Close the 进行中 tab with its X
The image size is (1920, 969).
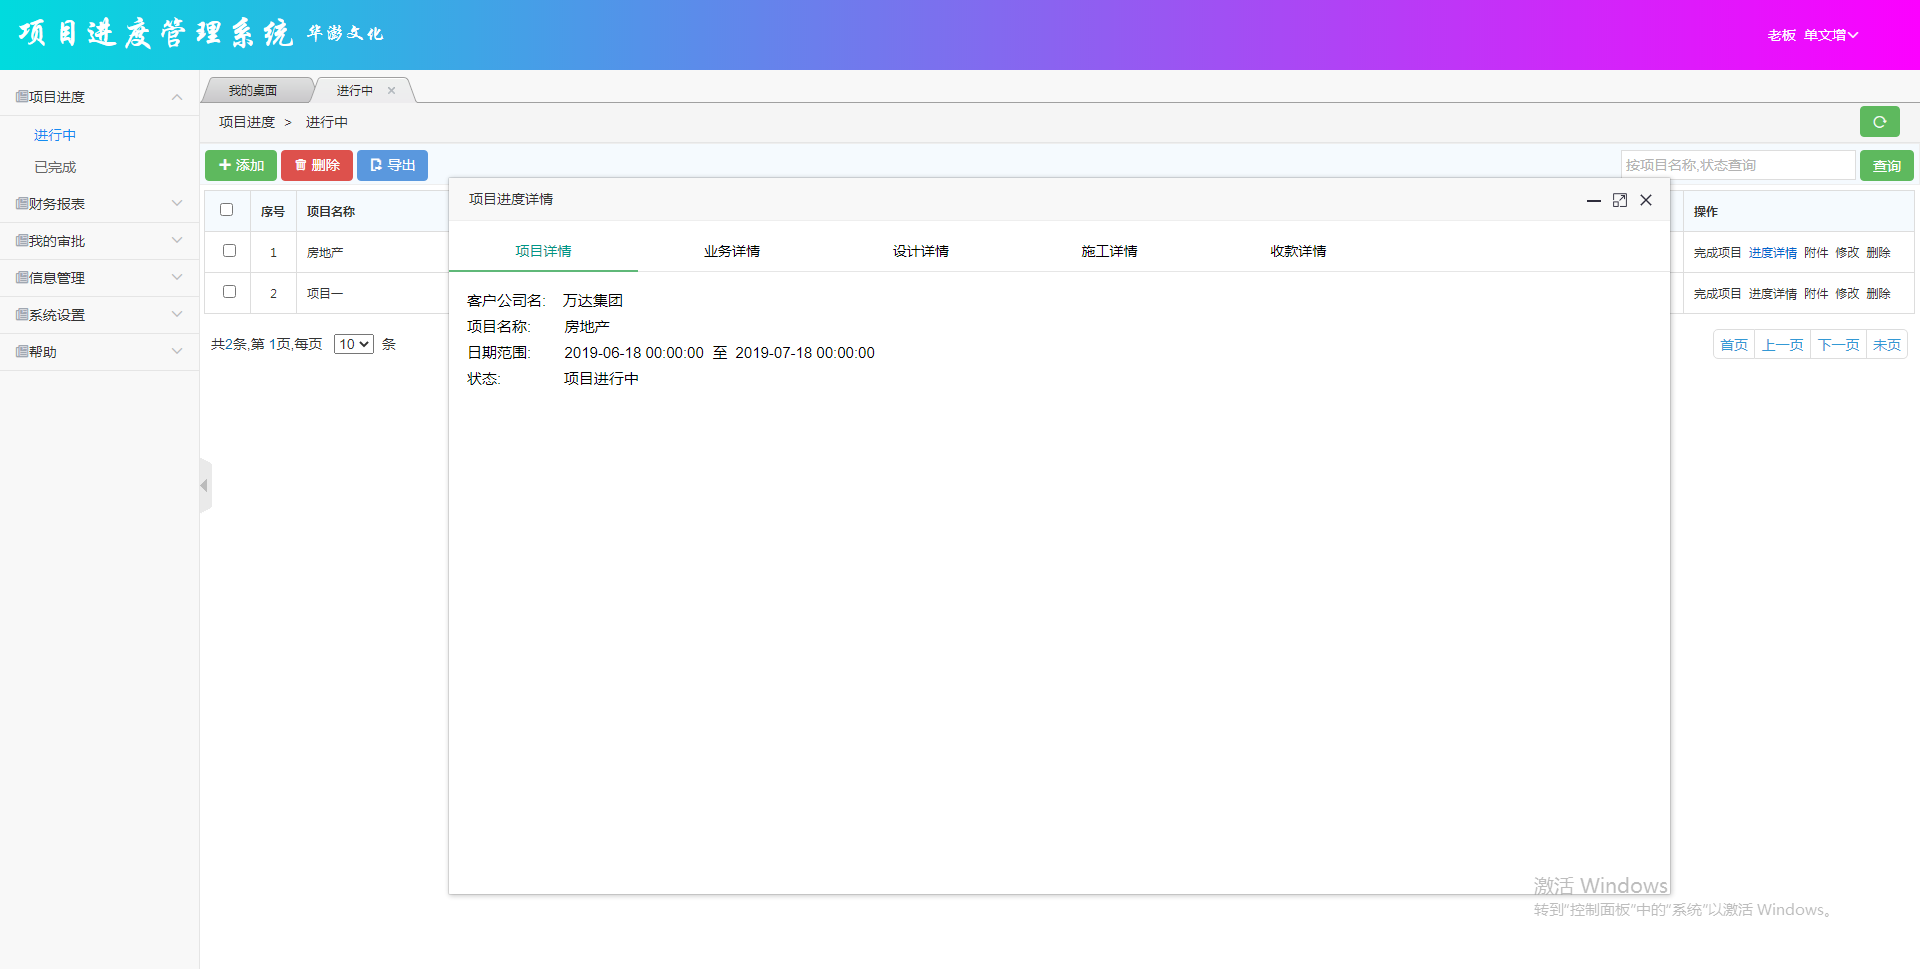click(391, 91)
